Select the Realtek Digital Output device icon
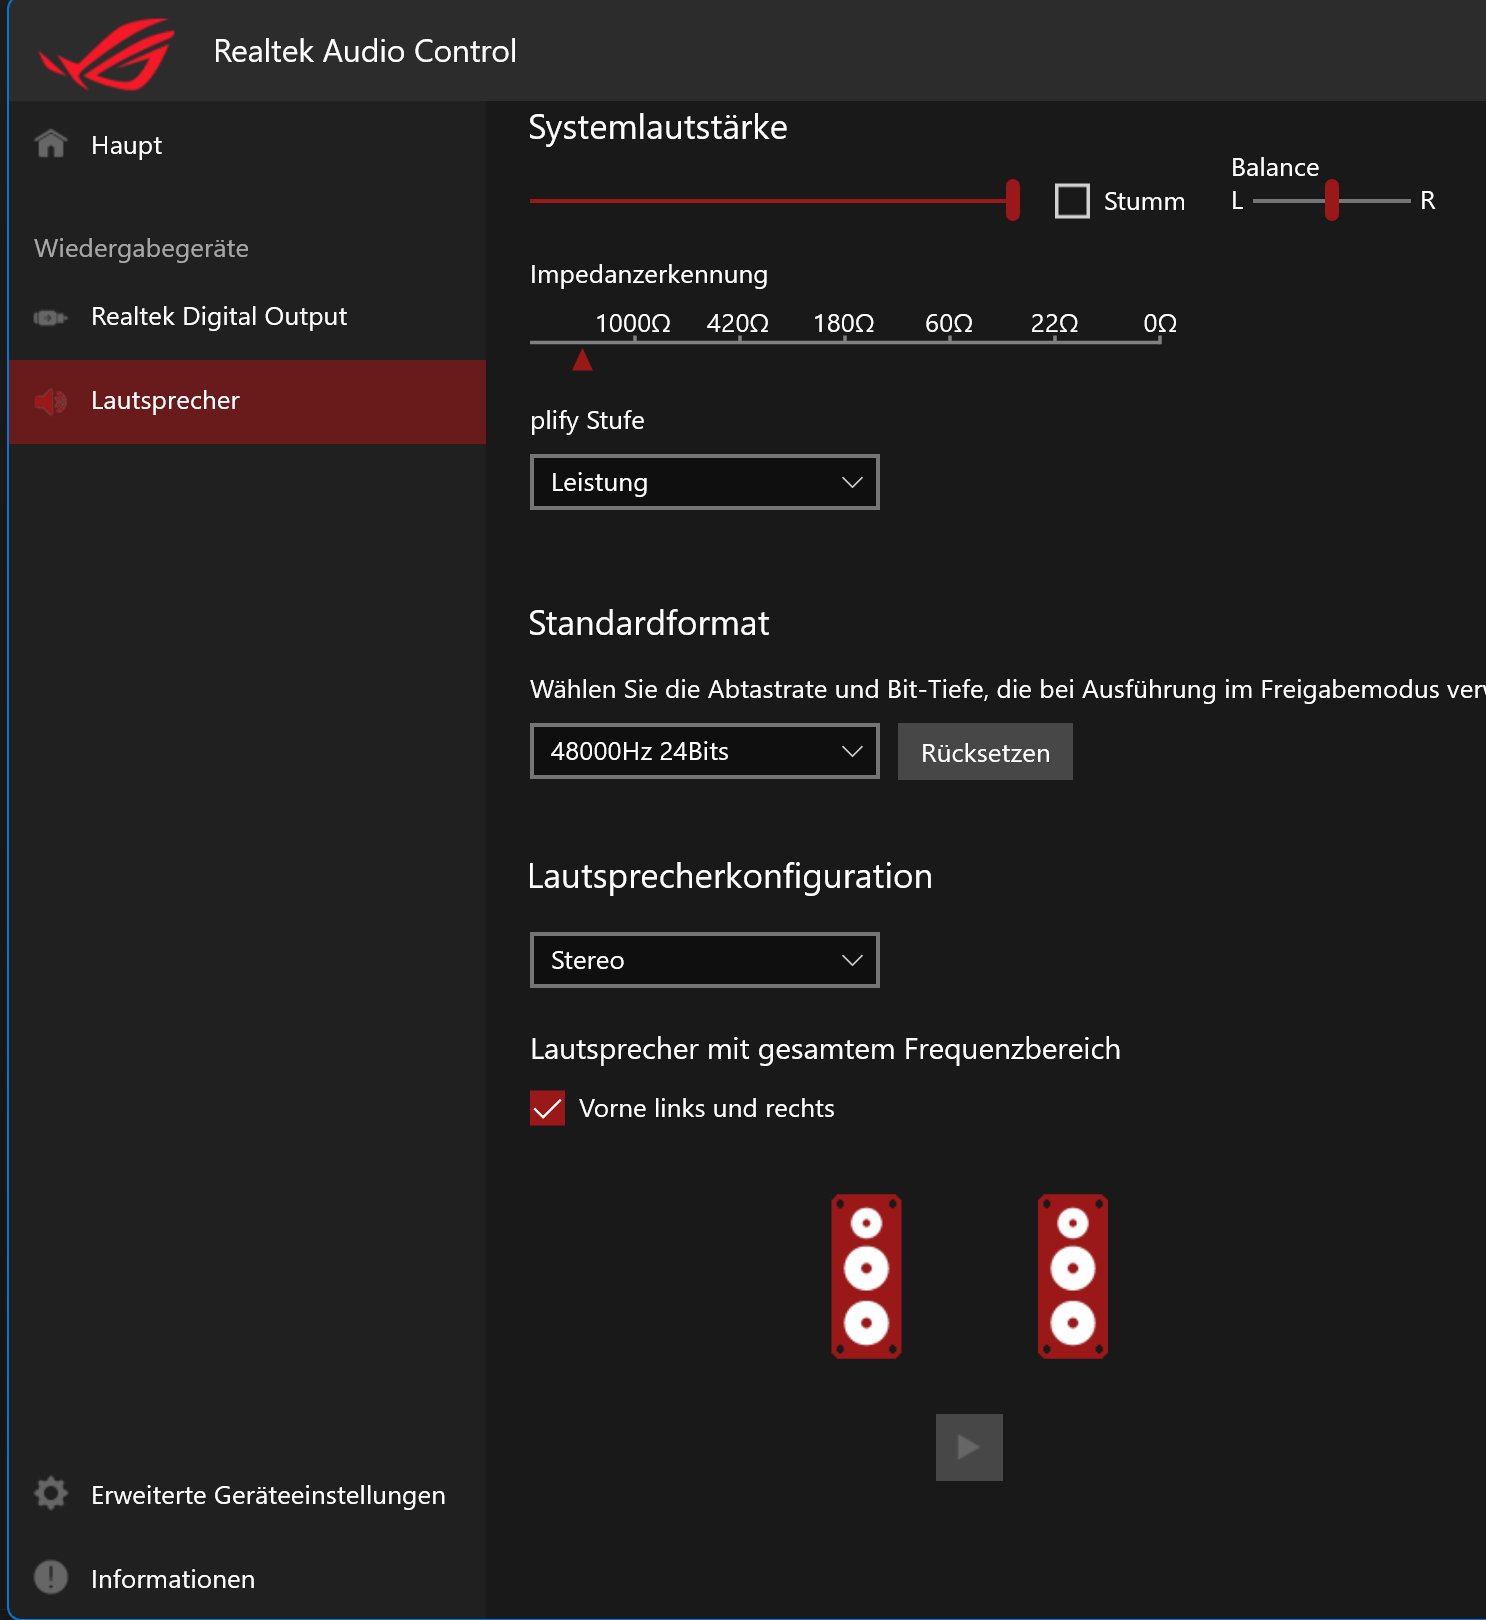This screenshot has width=1486, height=1620. click(x=50, y=317)
